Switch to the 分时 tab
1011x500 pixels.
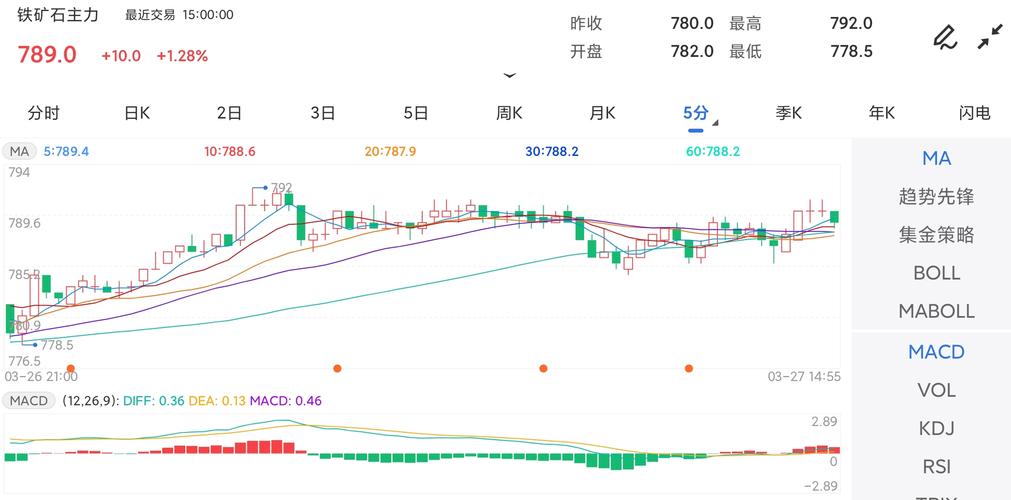click(x=44, y=113)
